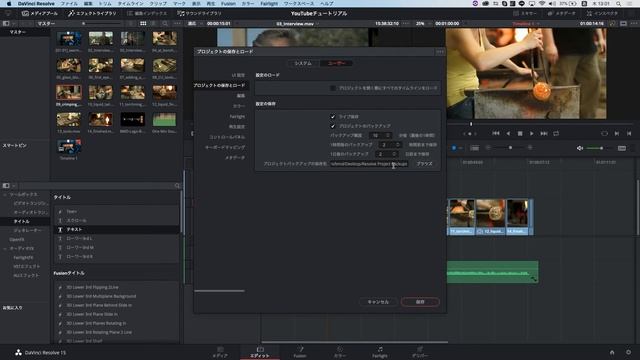Viewport: 640px width, 360px height.
Task: Select Metadata in preferences sidebar
Action: [x=235, y=158]
